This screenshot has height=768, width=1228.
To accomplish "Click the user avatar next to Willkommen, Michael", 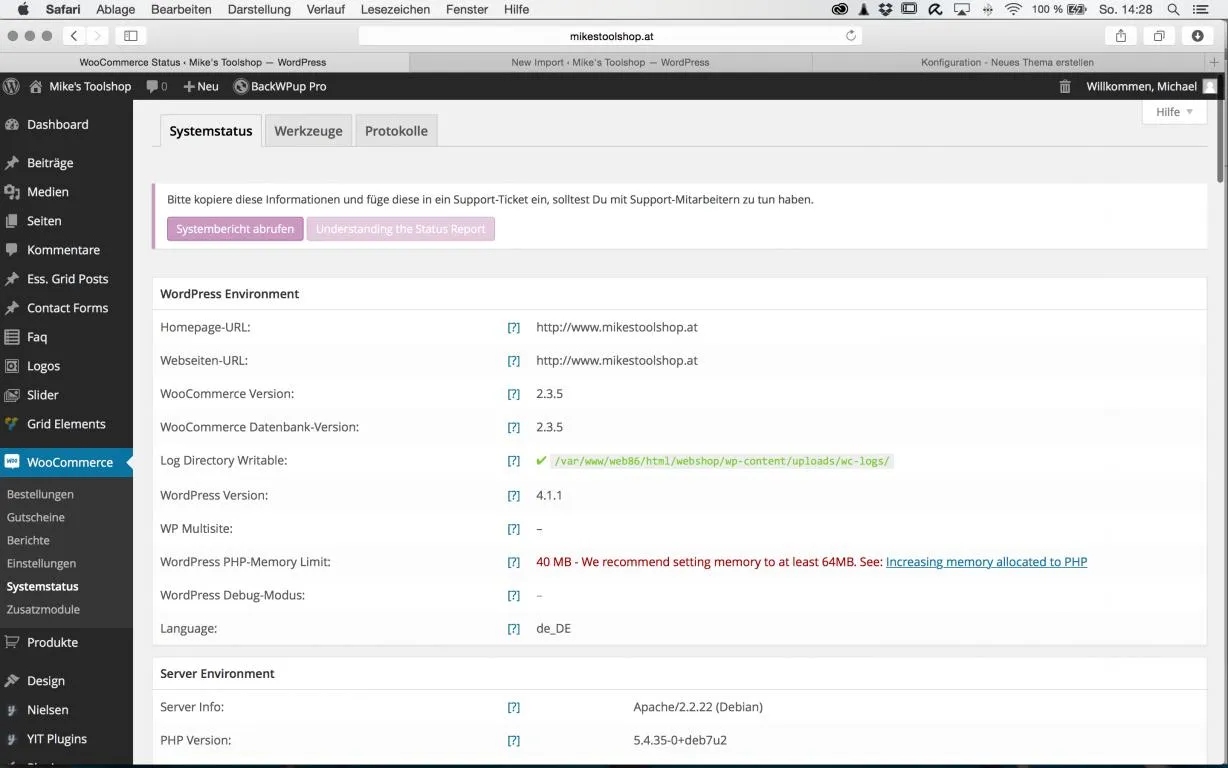I will (x=1210, y=86).
